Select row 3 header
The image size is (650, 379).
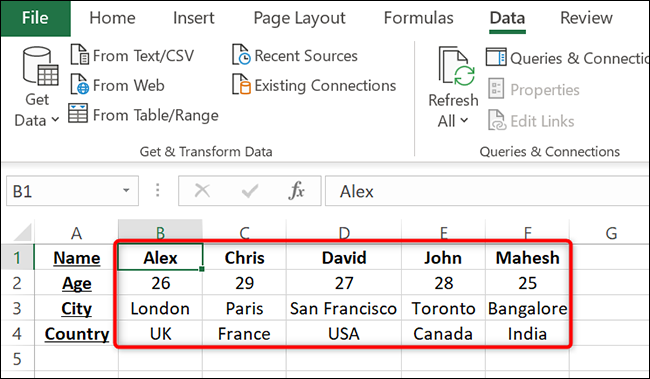point(17,308)
